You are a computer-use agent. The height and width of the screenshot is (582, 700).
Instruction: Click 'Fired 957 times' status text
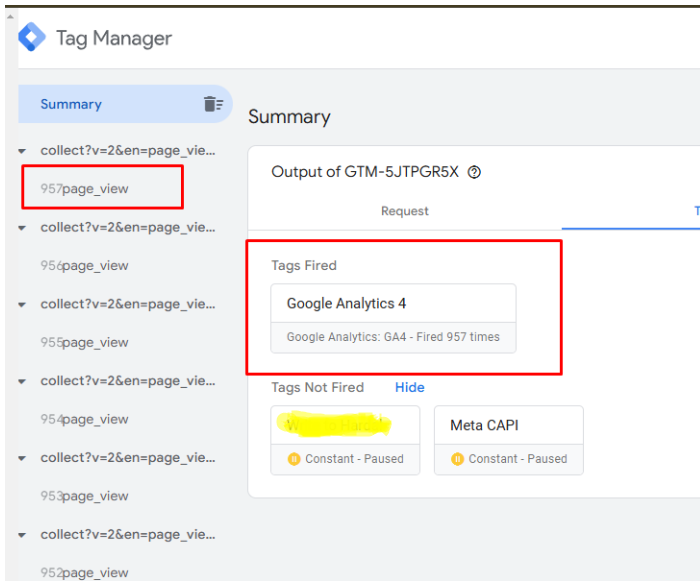(458, 337)
